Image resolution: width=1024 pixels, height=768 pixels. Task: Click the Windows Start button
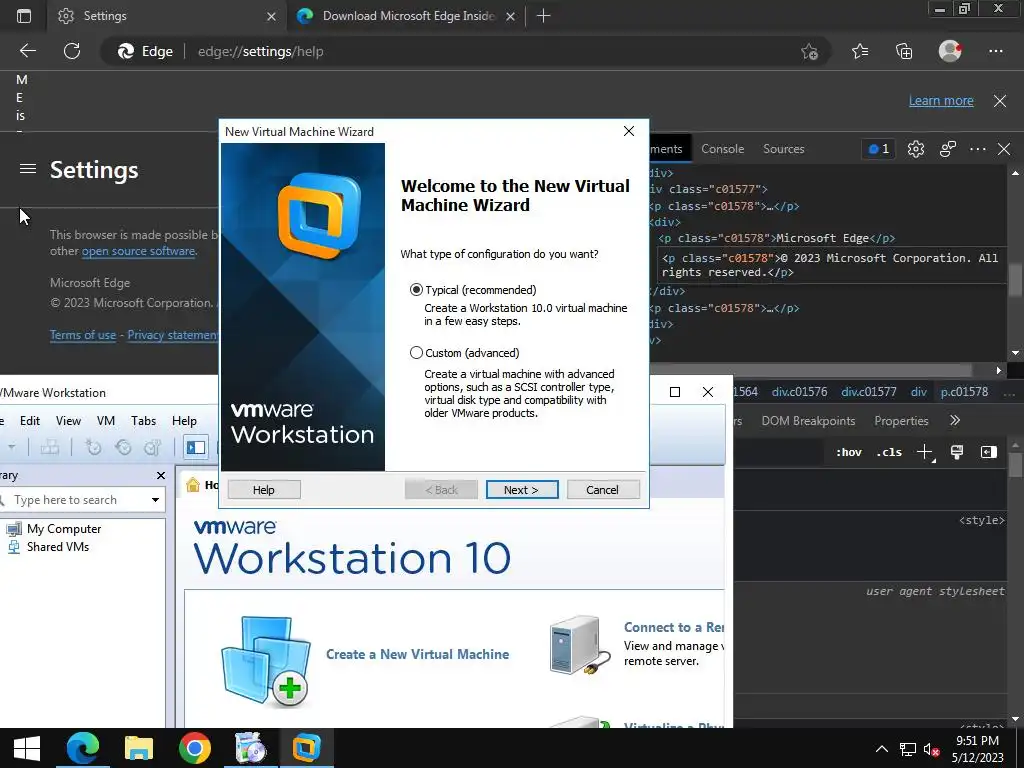tap(27, 748)
